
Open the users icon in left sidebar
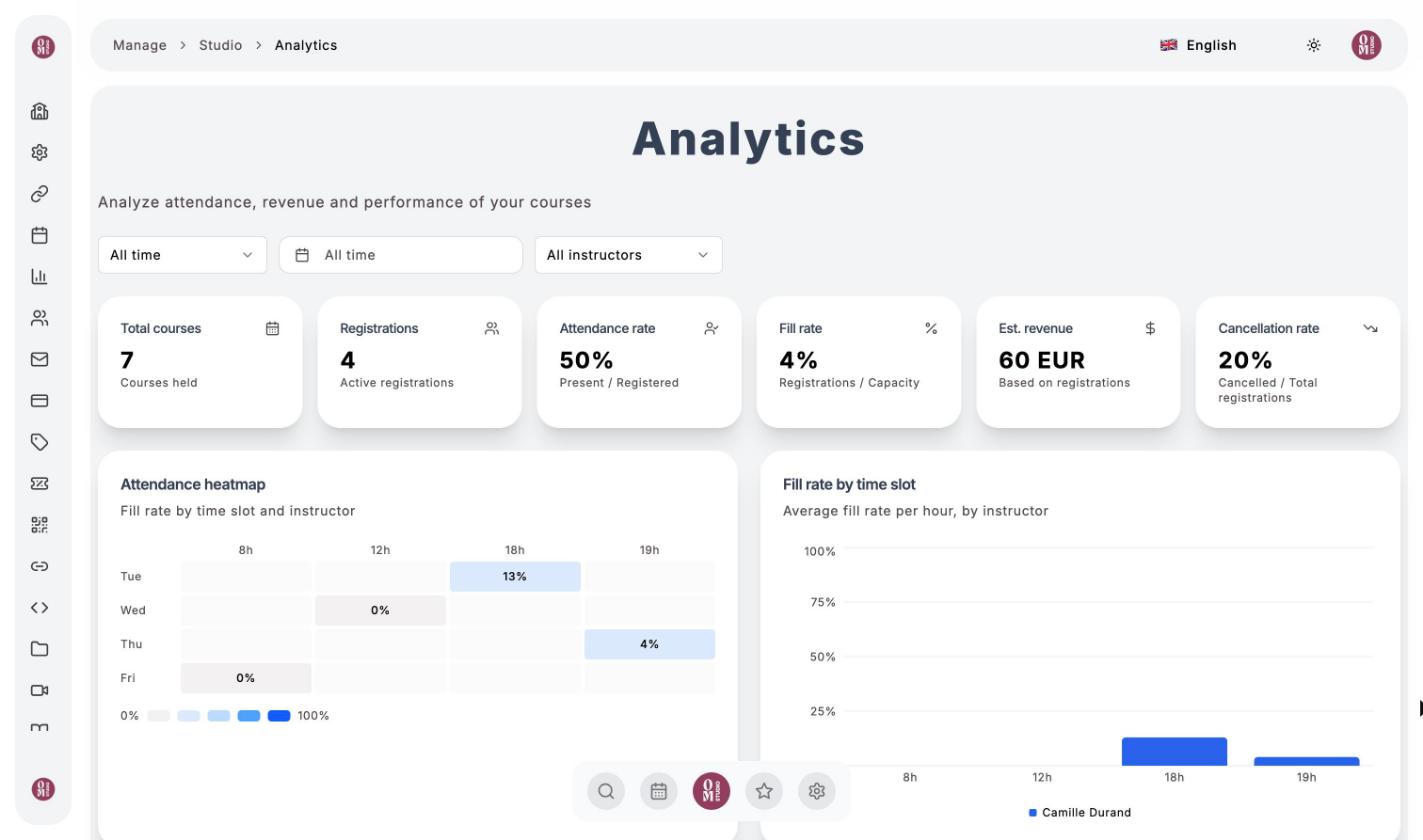pyautogui.click(x=39, y=318)
